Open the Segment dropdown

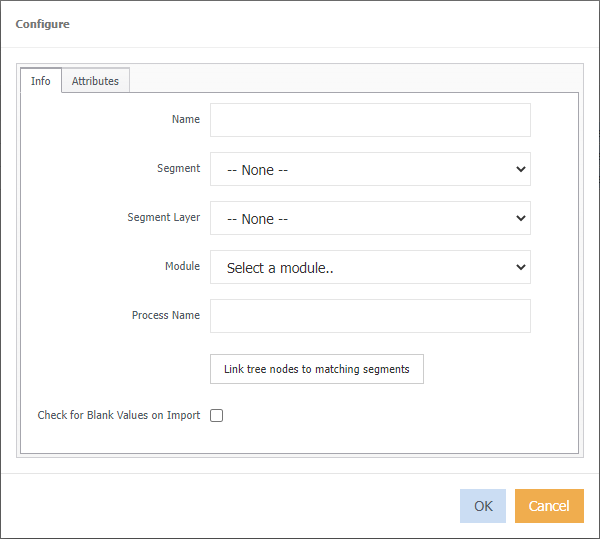pyautogui.click(x=370, y=169)
